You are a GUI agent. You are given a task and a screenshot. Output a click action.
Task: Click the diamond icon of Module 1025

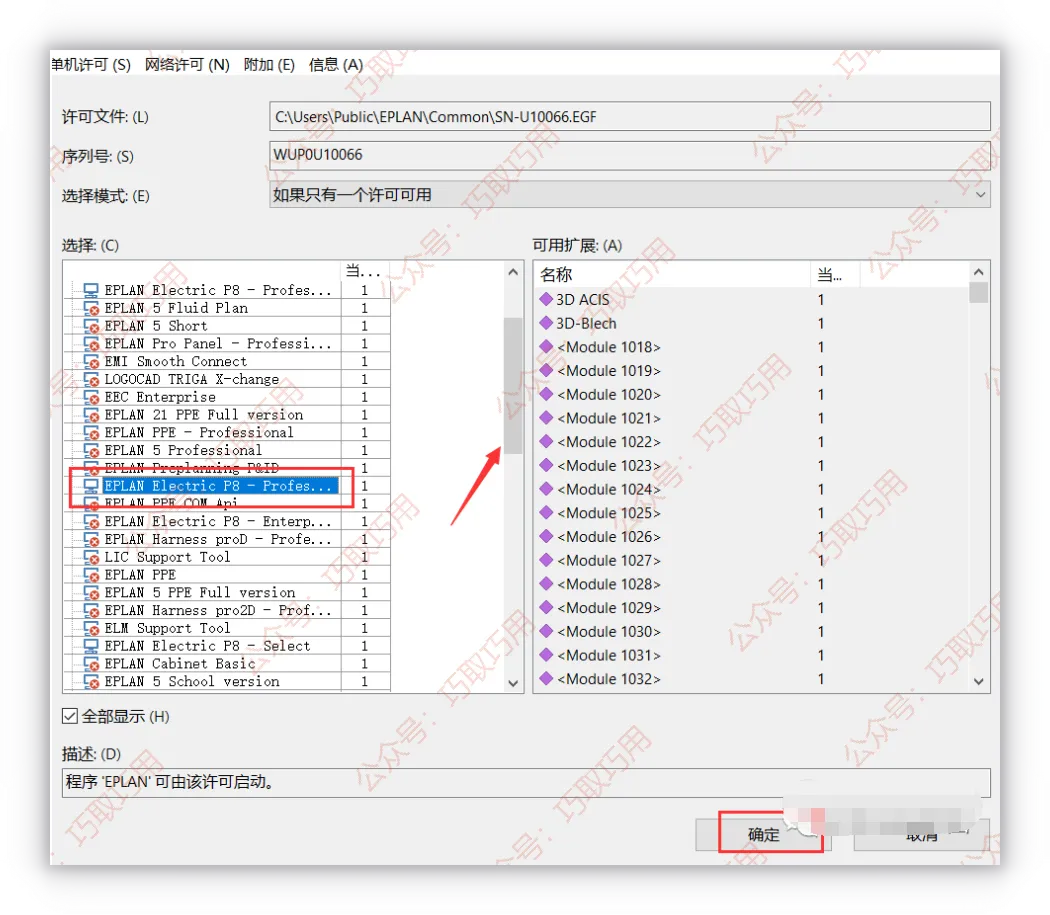coord(546,512)
